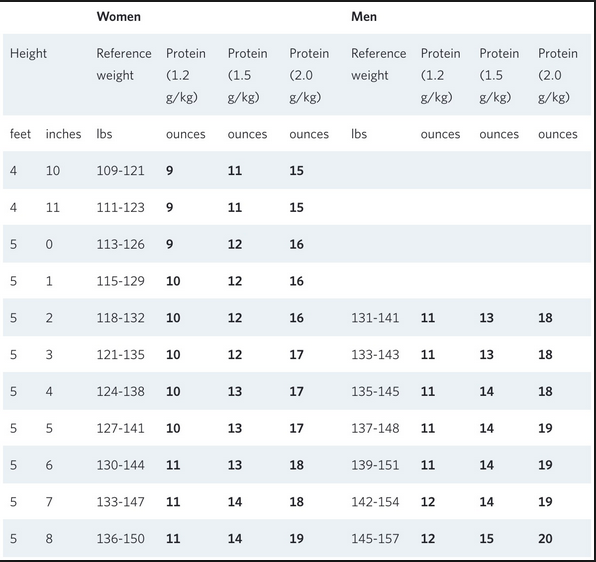Click the Women column group heading

(119, 17)
